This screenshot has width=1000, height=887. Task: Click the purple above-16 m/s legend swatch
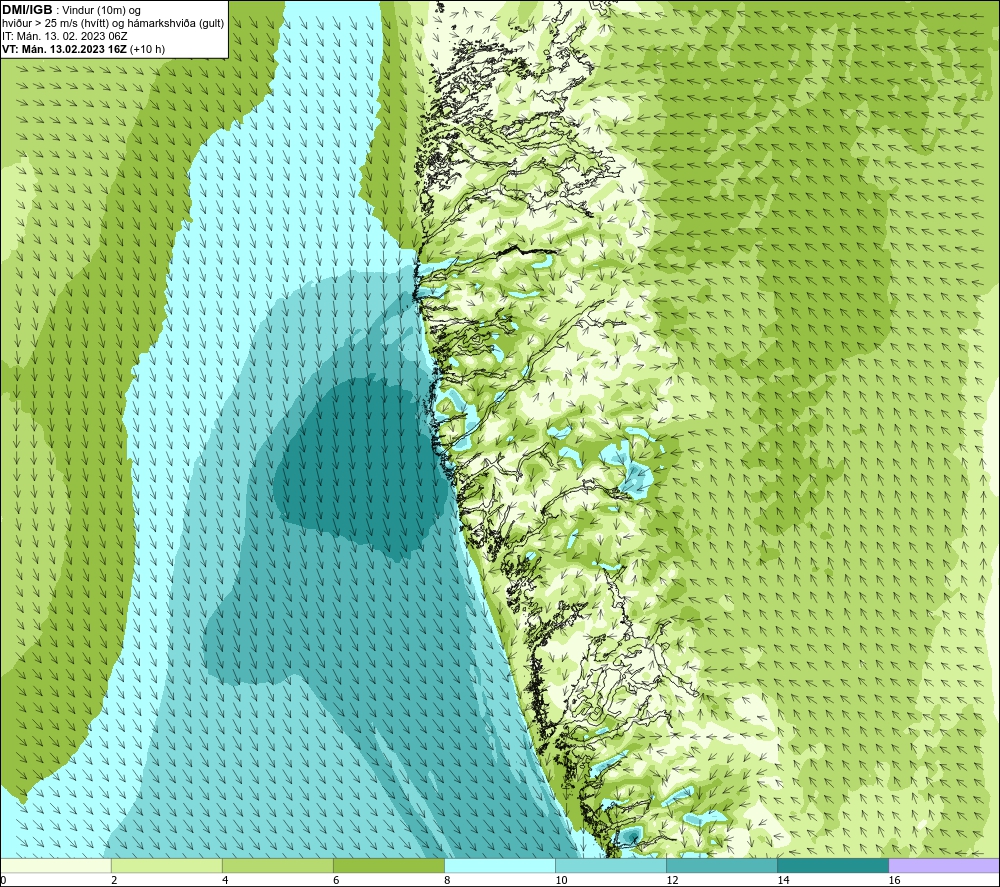(944, 865)
